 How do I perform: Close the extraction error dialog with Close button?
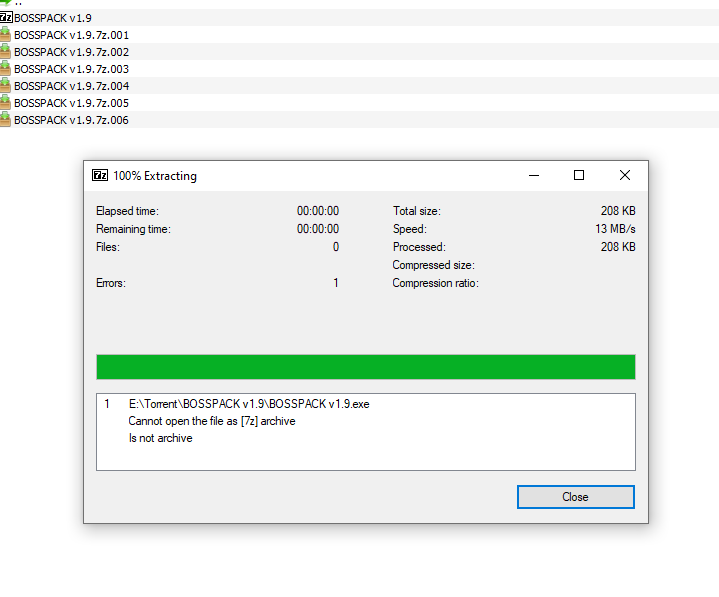click(575, 497)
